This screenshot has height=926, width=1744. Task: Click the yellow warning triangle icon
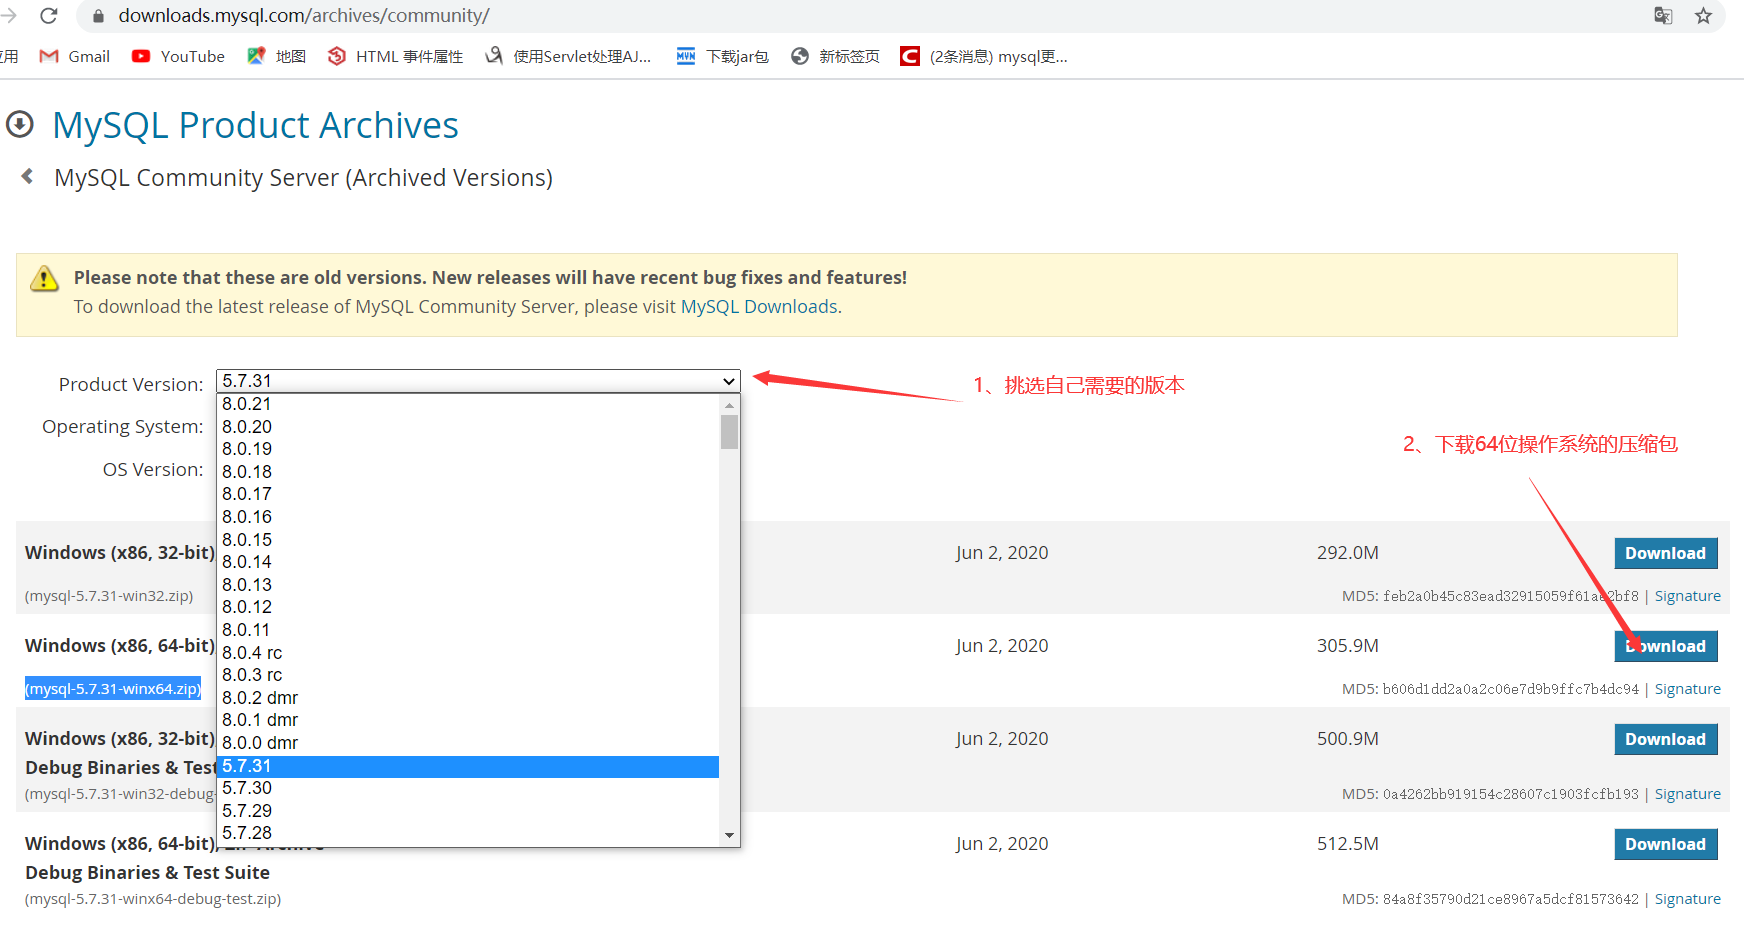click(44, 279)
